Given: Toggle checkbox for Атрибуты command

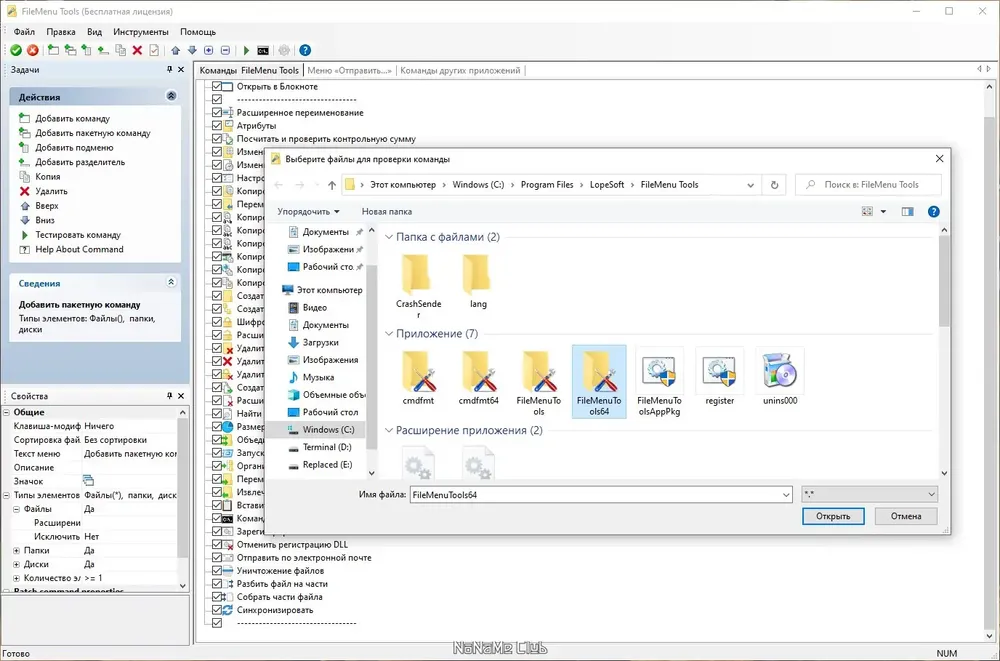Looking at the screenshot, I should [x=217, y=126].
